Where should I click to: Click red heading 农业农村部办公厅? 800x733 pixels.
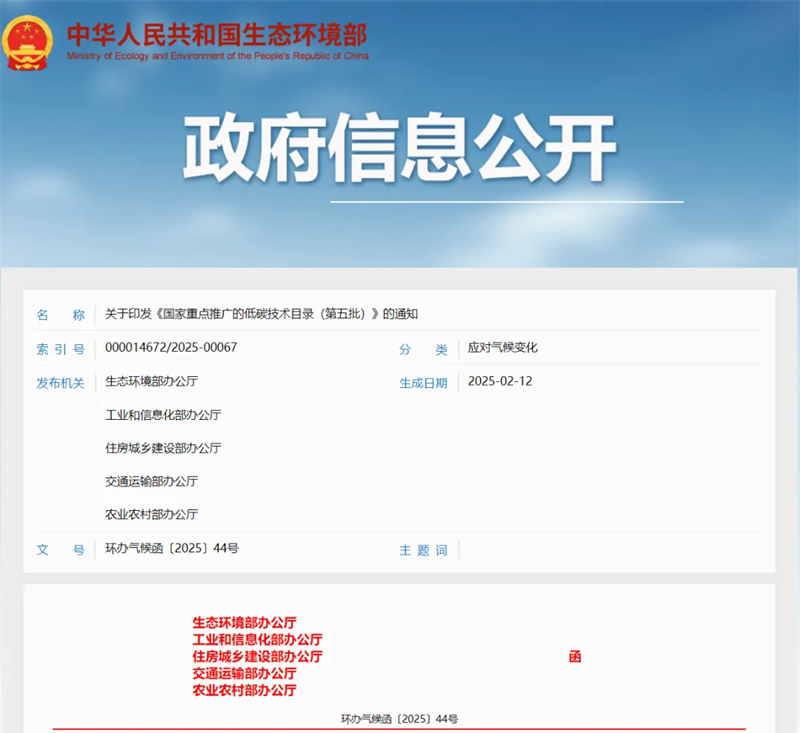pos(244,690)
